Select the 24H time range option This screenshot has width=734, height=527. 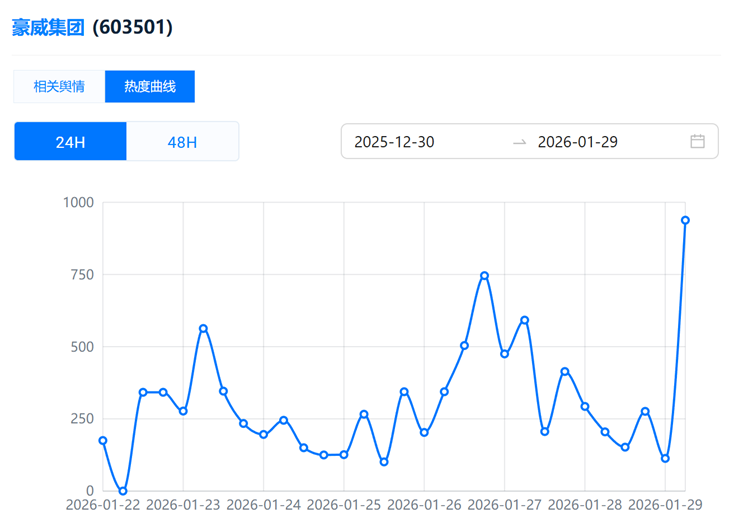(70, 142)
